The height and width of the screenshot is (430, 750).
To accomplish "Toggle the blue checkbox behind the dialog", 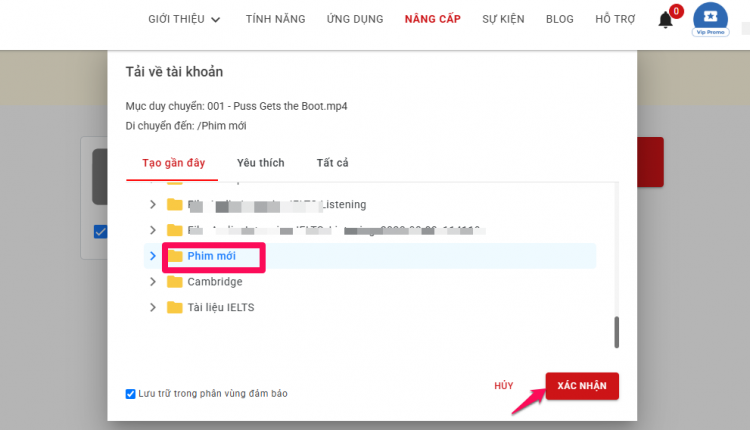I will (100, 232).
